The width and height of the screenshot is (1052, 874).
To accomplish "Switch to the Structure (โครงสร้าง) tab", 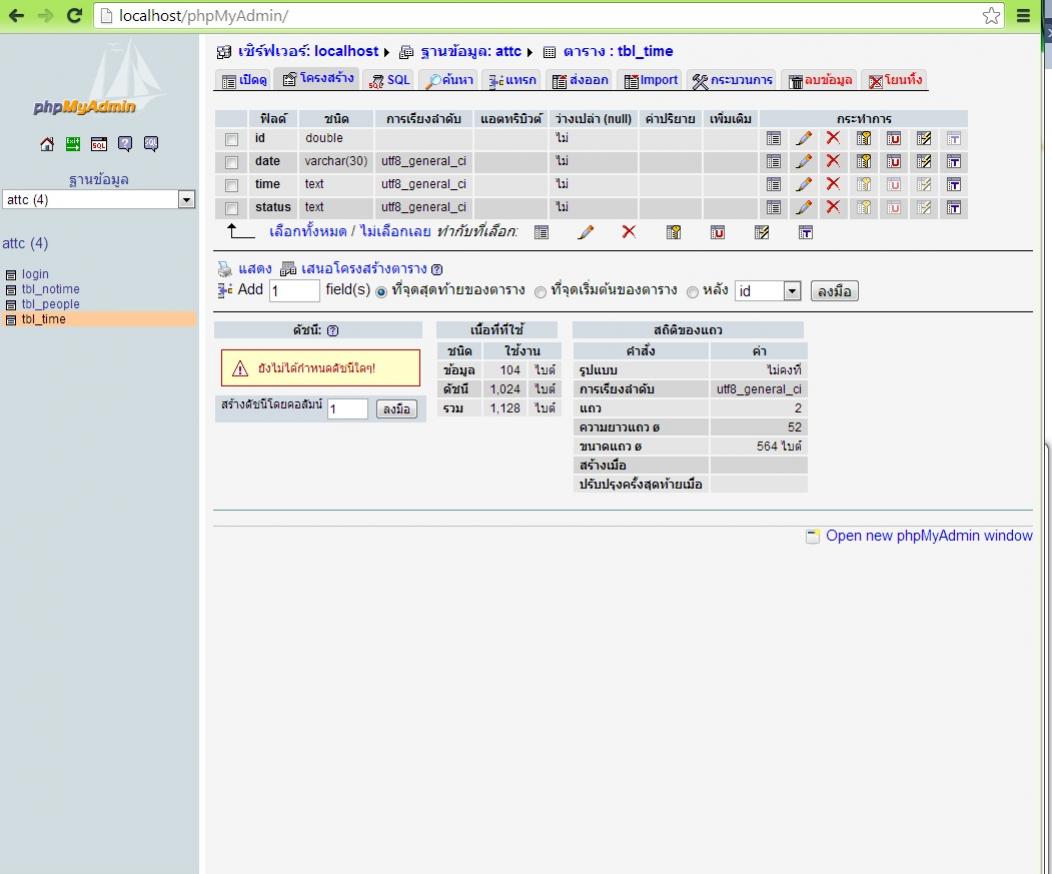I will 319,78.
